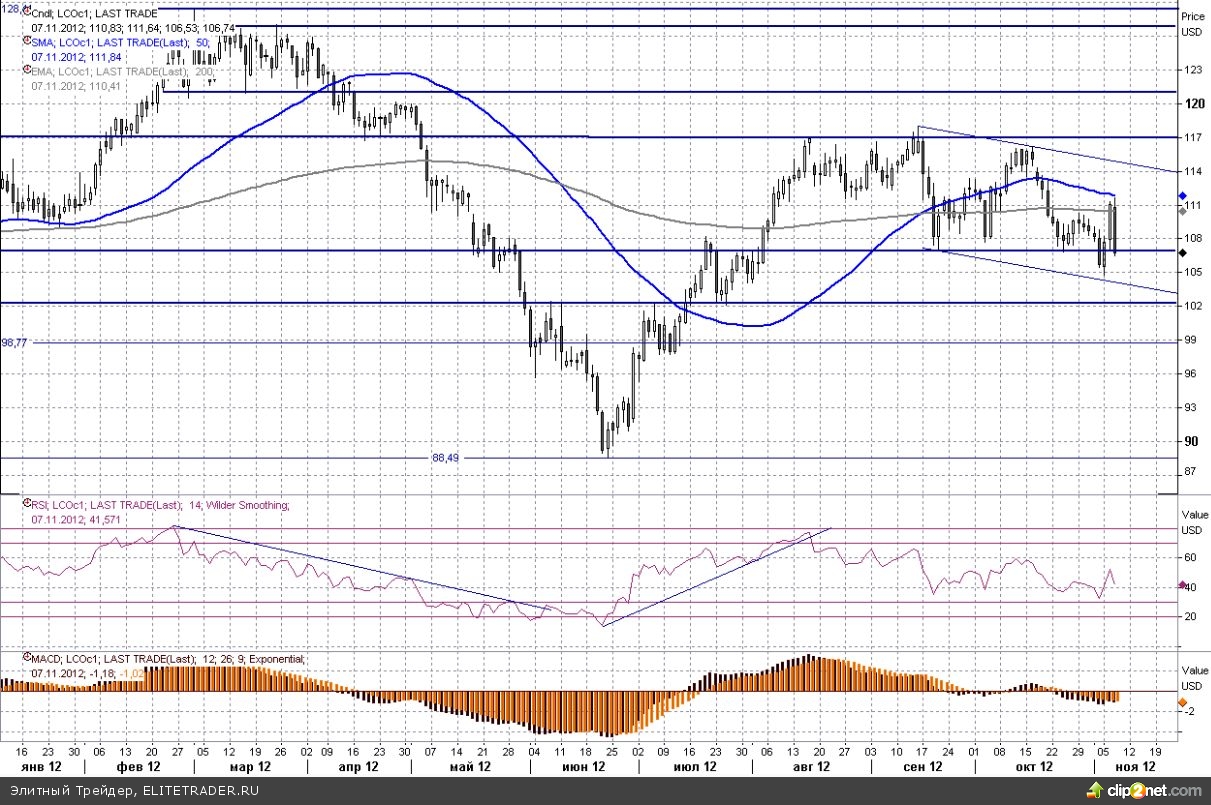Click the Price USD axis header
The width and height of the screenshot is (1211, 805).
[x=1192, y=23]
